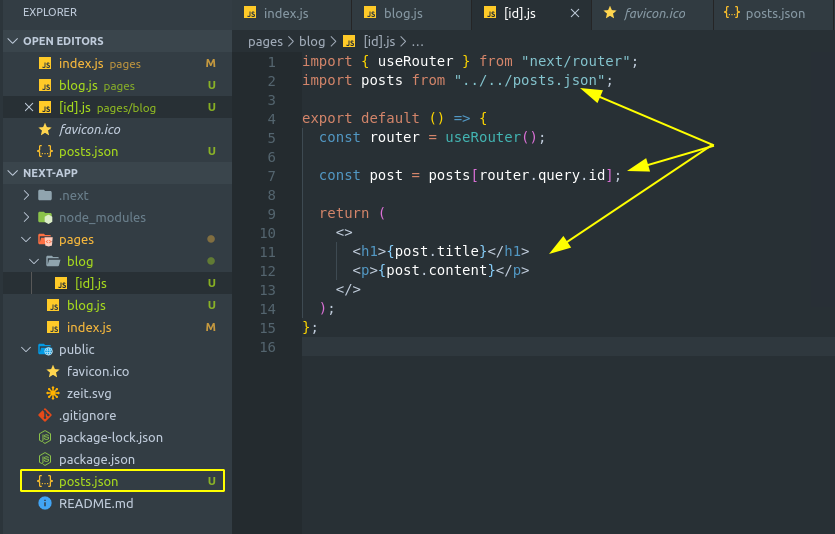
Task: Click star icon of favicon.ico in tree
Action: [x=53, y=371]
